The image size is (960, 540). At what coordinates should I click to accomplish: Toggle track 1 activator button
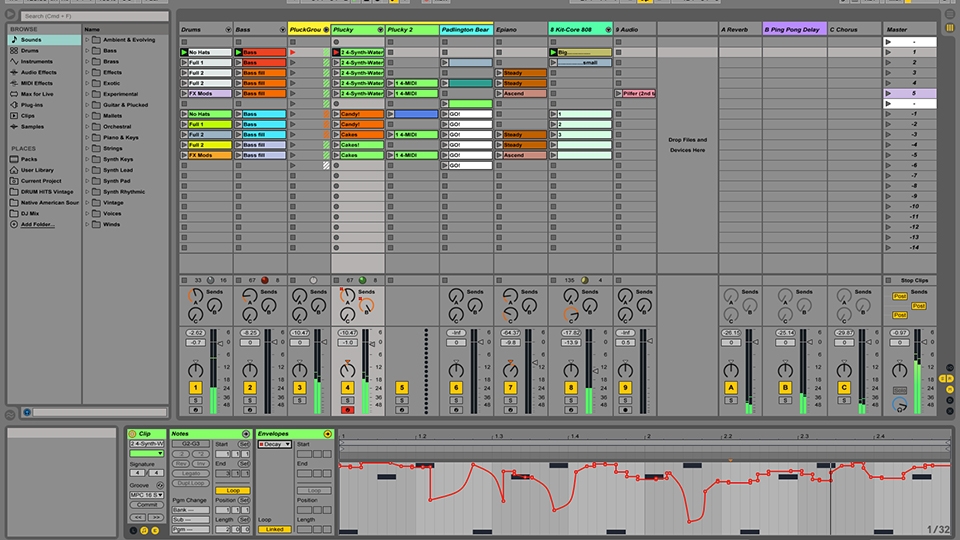(195, 388)
